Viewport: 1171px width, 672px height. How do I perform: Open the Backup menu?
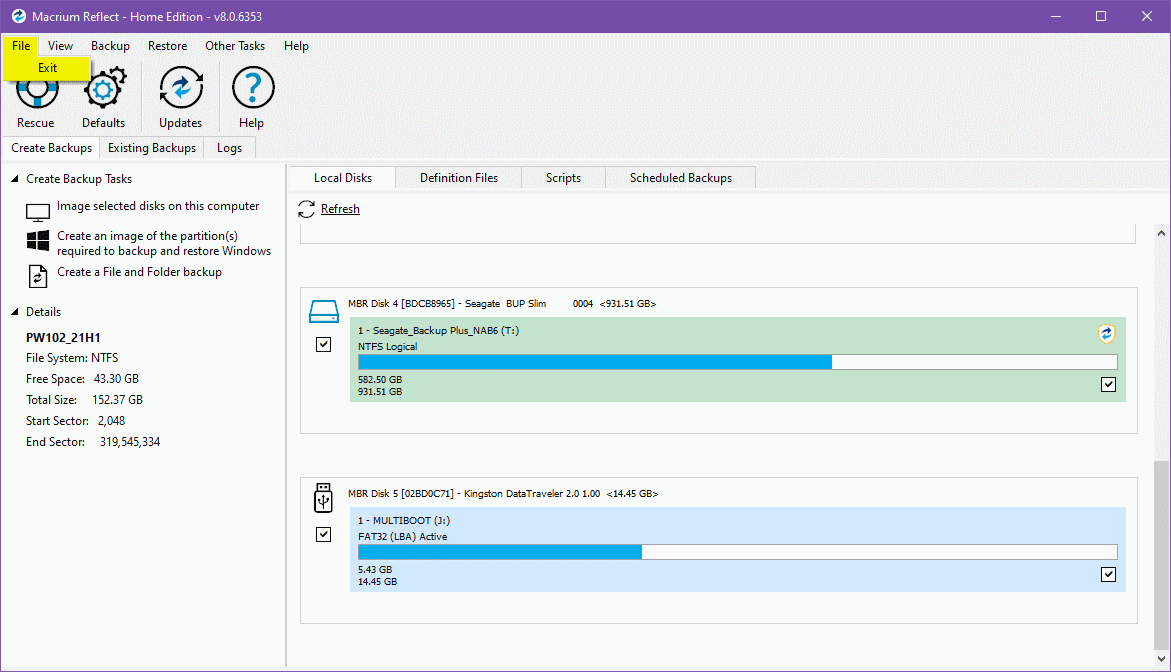point(111,46)
